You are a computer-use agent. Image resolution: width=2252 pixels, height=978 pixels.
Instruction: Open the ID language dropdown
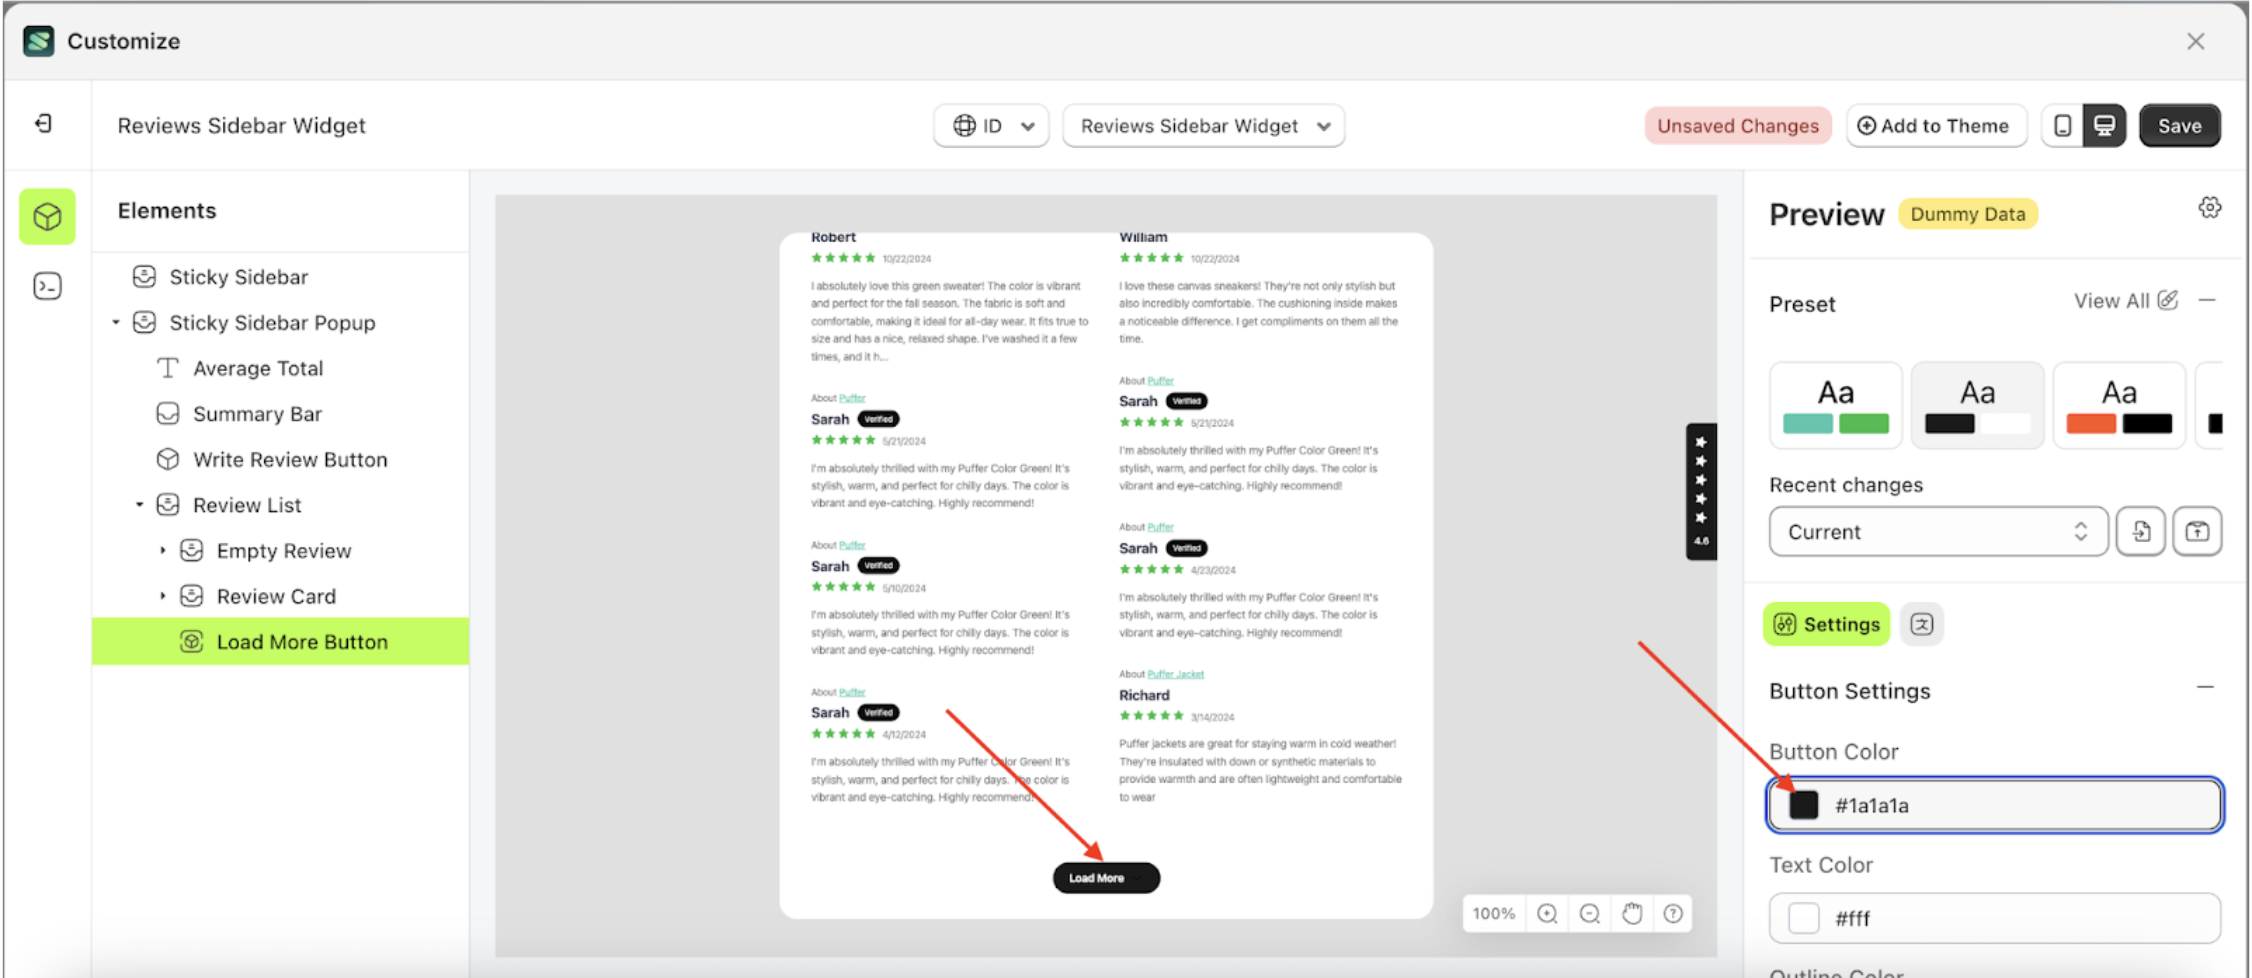point(990,125)
